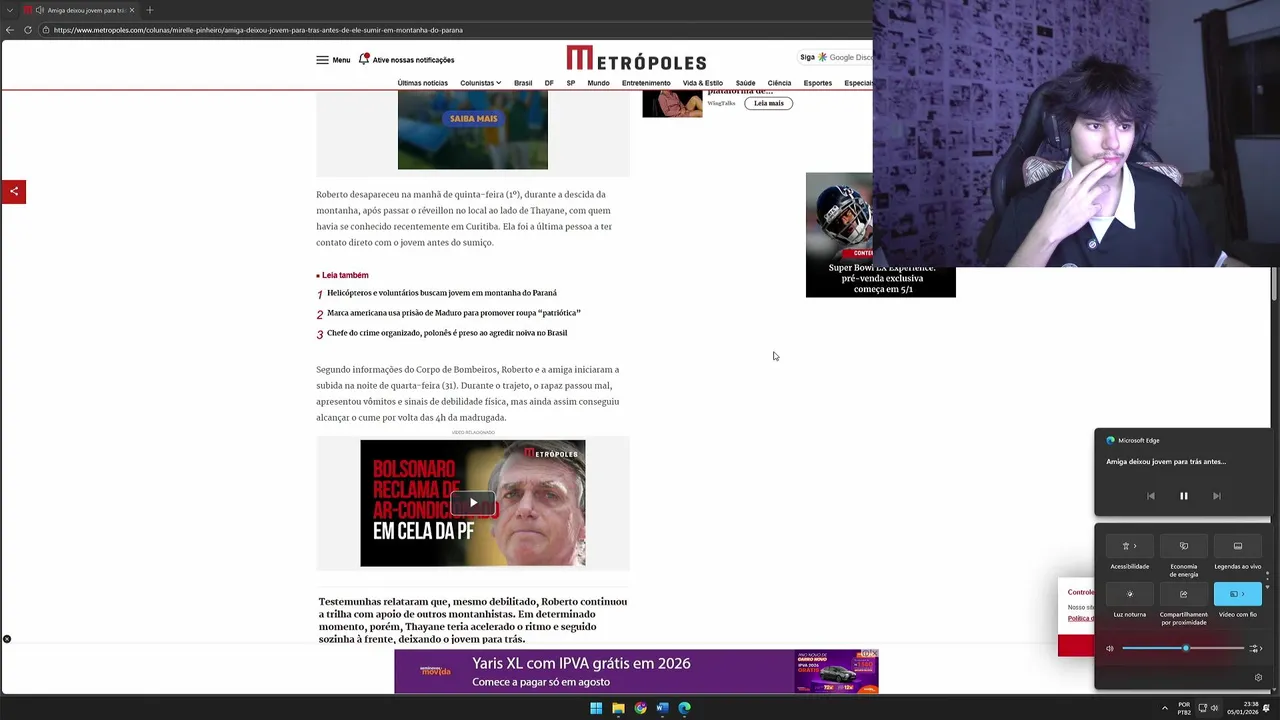Open a new browser tab
Image resolution: width=1280 pixels, height=720 pixels.
coord(150,10)
